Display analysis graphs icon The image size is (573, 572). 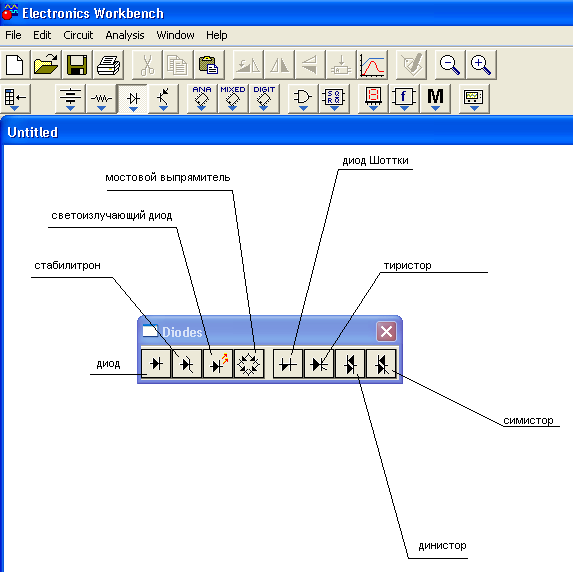372,65
